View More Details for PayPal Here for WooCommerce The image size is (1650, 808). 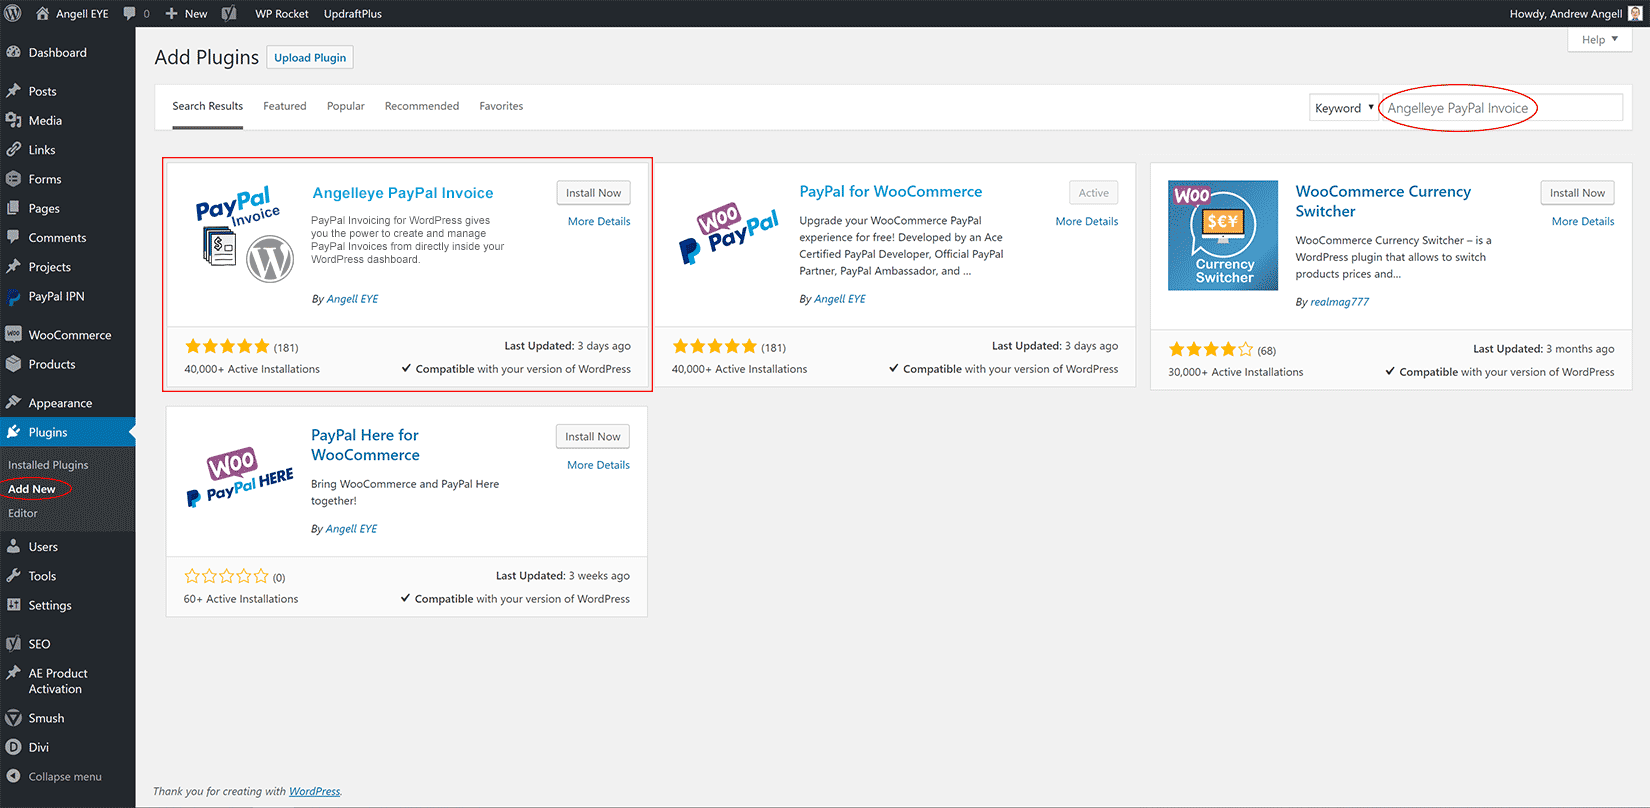click(598, 465)
